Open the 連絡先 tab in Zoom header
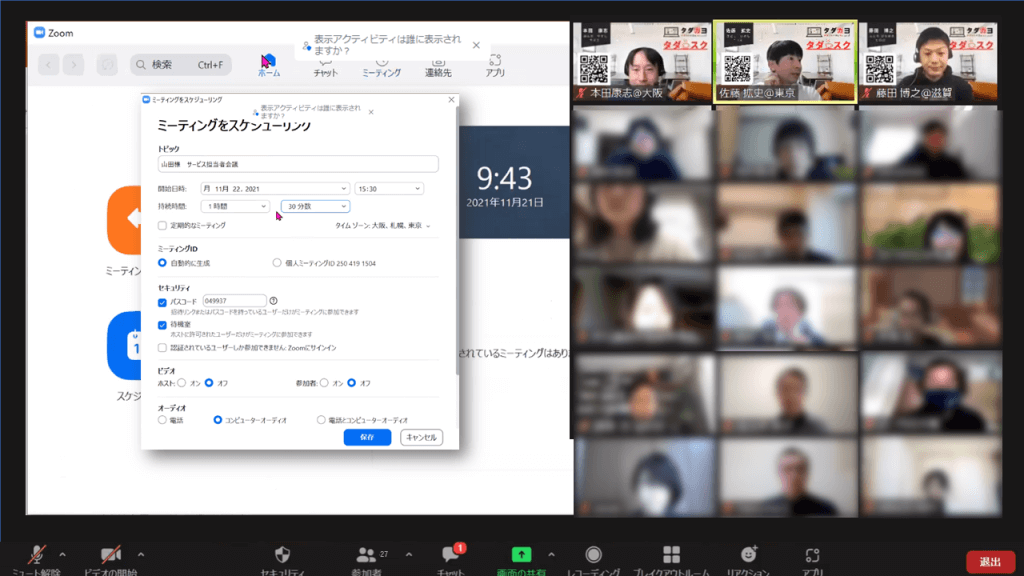 pos(438,68)
